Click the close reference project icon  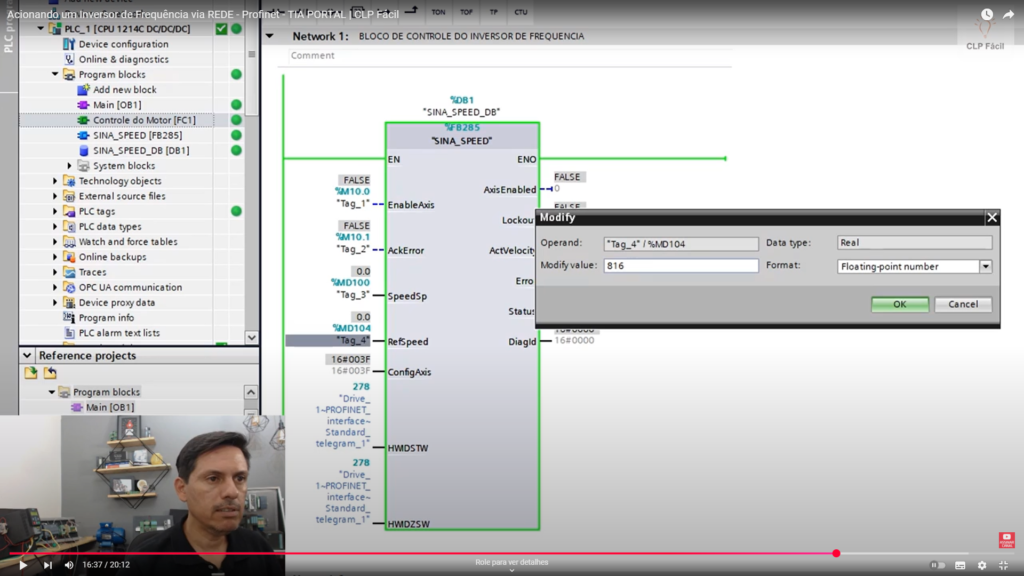[x=50, y=373]
